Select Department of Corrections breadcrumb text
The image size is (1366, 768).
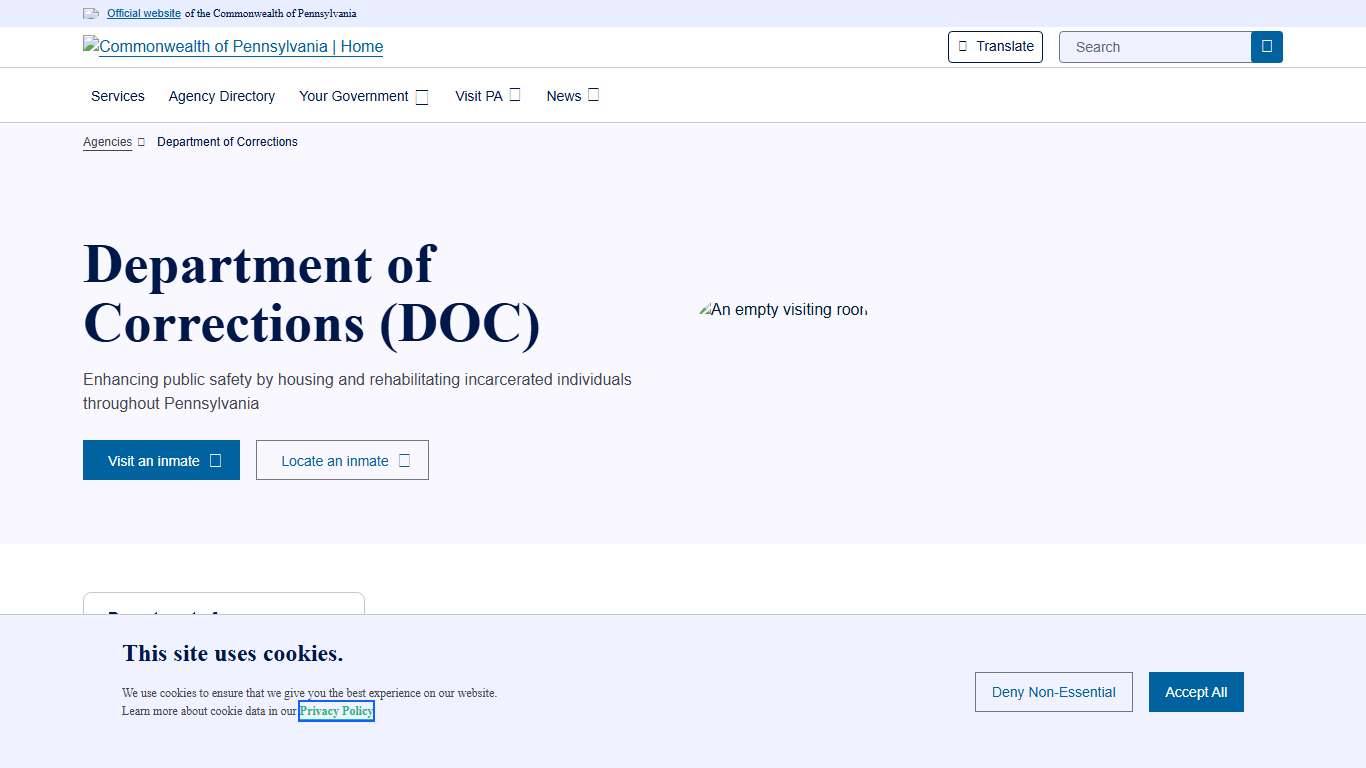coord(227,142)
